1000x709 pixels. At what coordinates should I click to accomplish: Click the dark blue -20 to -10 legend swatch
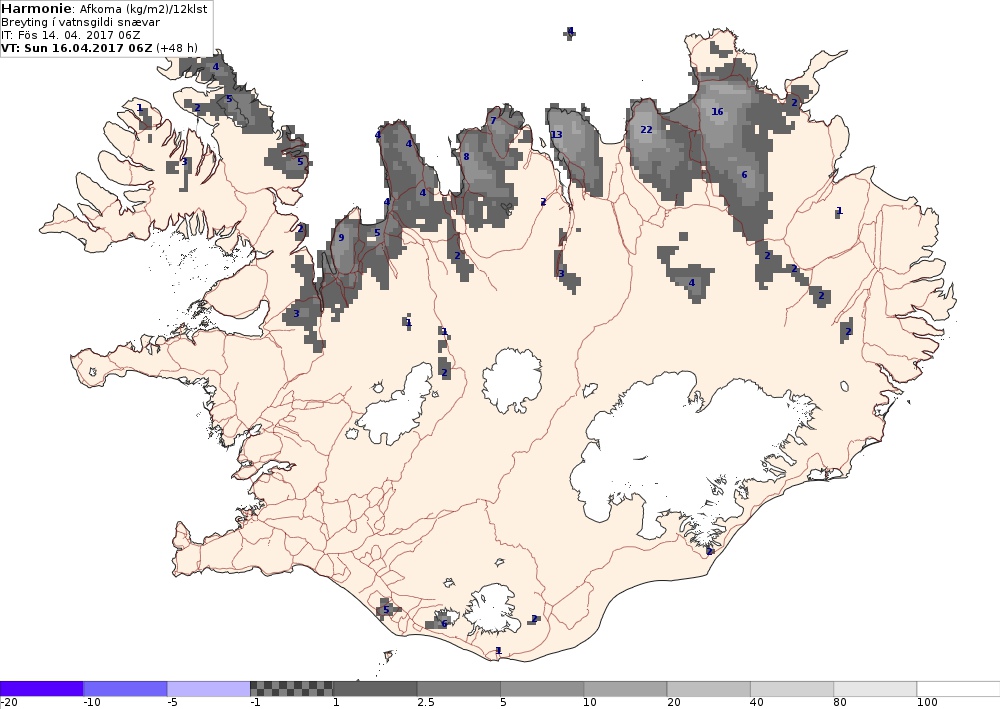(x=41, y=689)
